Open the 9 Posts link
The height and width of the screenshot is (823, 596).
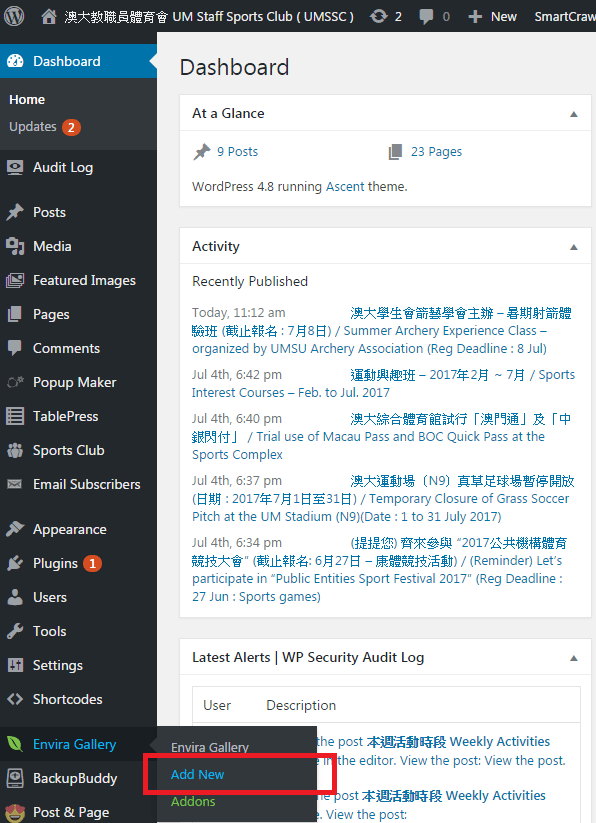coord(237,152)
